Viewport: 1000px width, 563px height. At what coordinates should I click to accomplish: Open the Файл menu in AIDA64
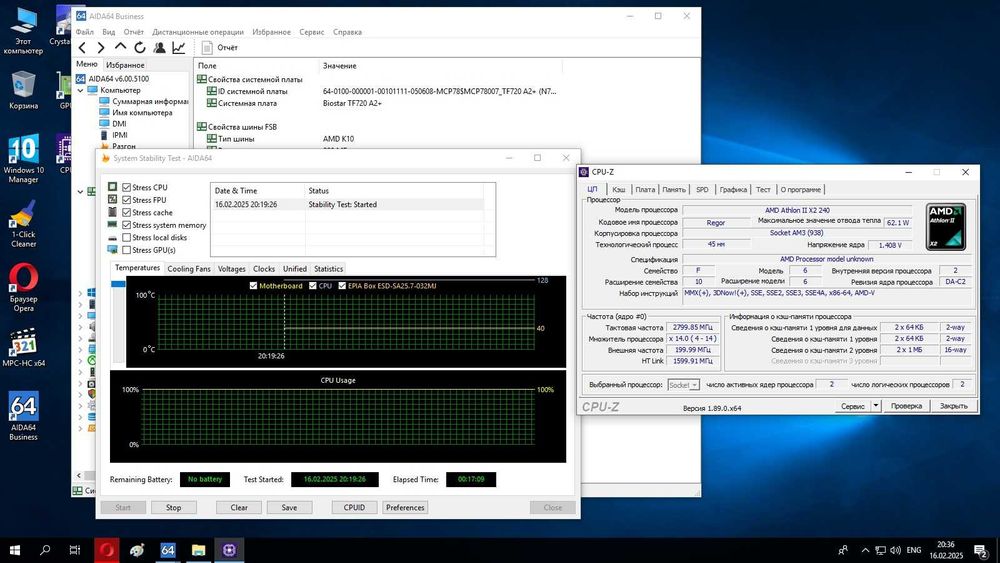click(84, 32)
